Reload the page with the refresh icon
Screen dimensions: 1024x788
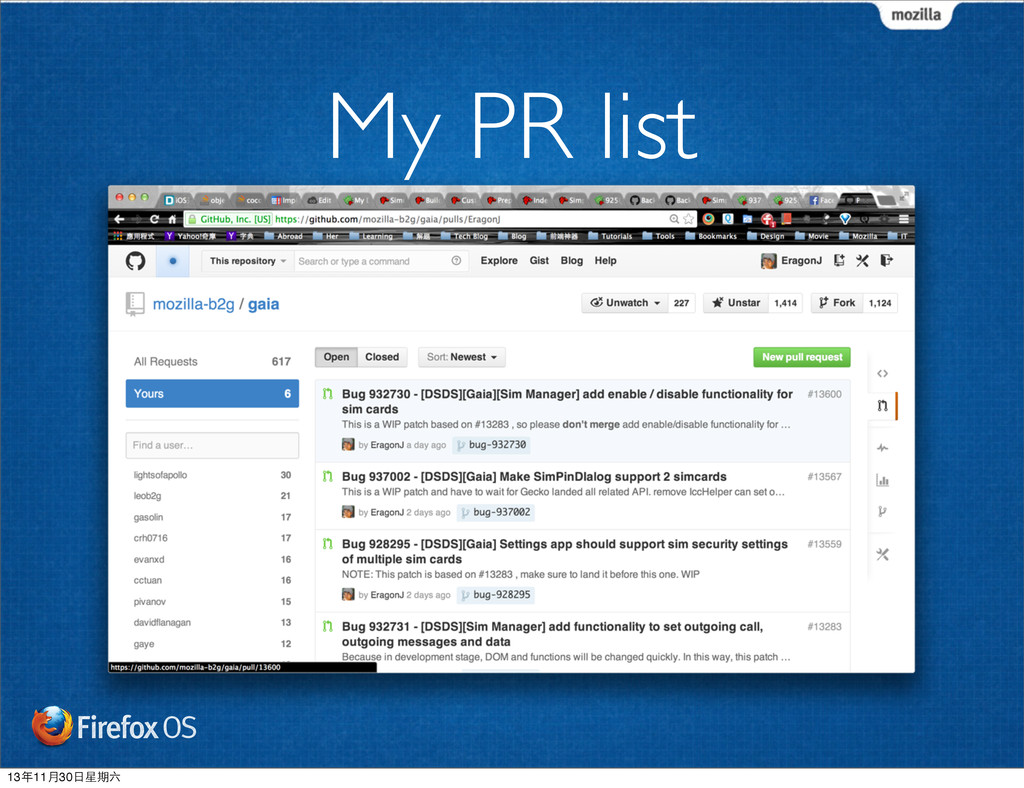click(154, 219)
